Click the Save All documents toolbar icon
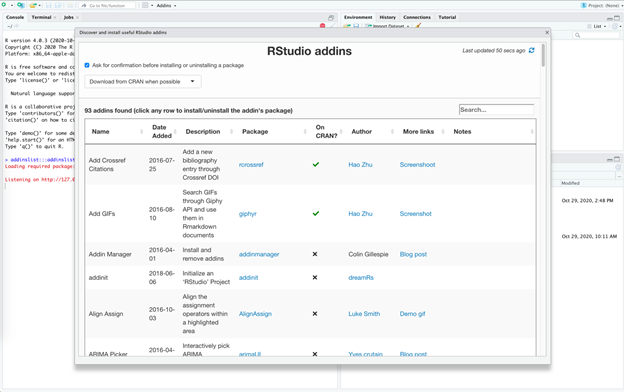The image size is (624, 392). (x=58, y=6)
